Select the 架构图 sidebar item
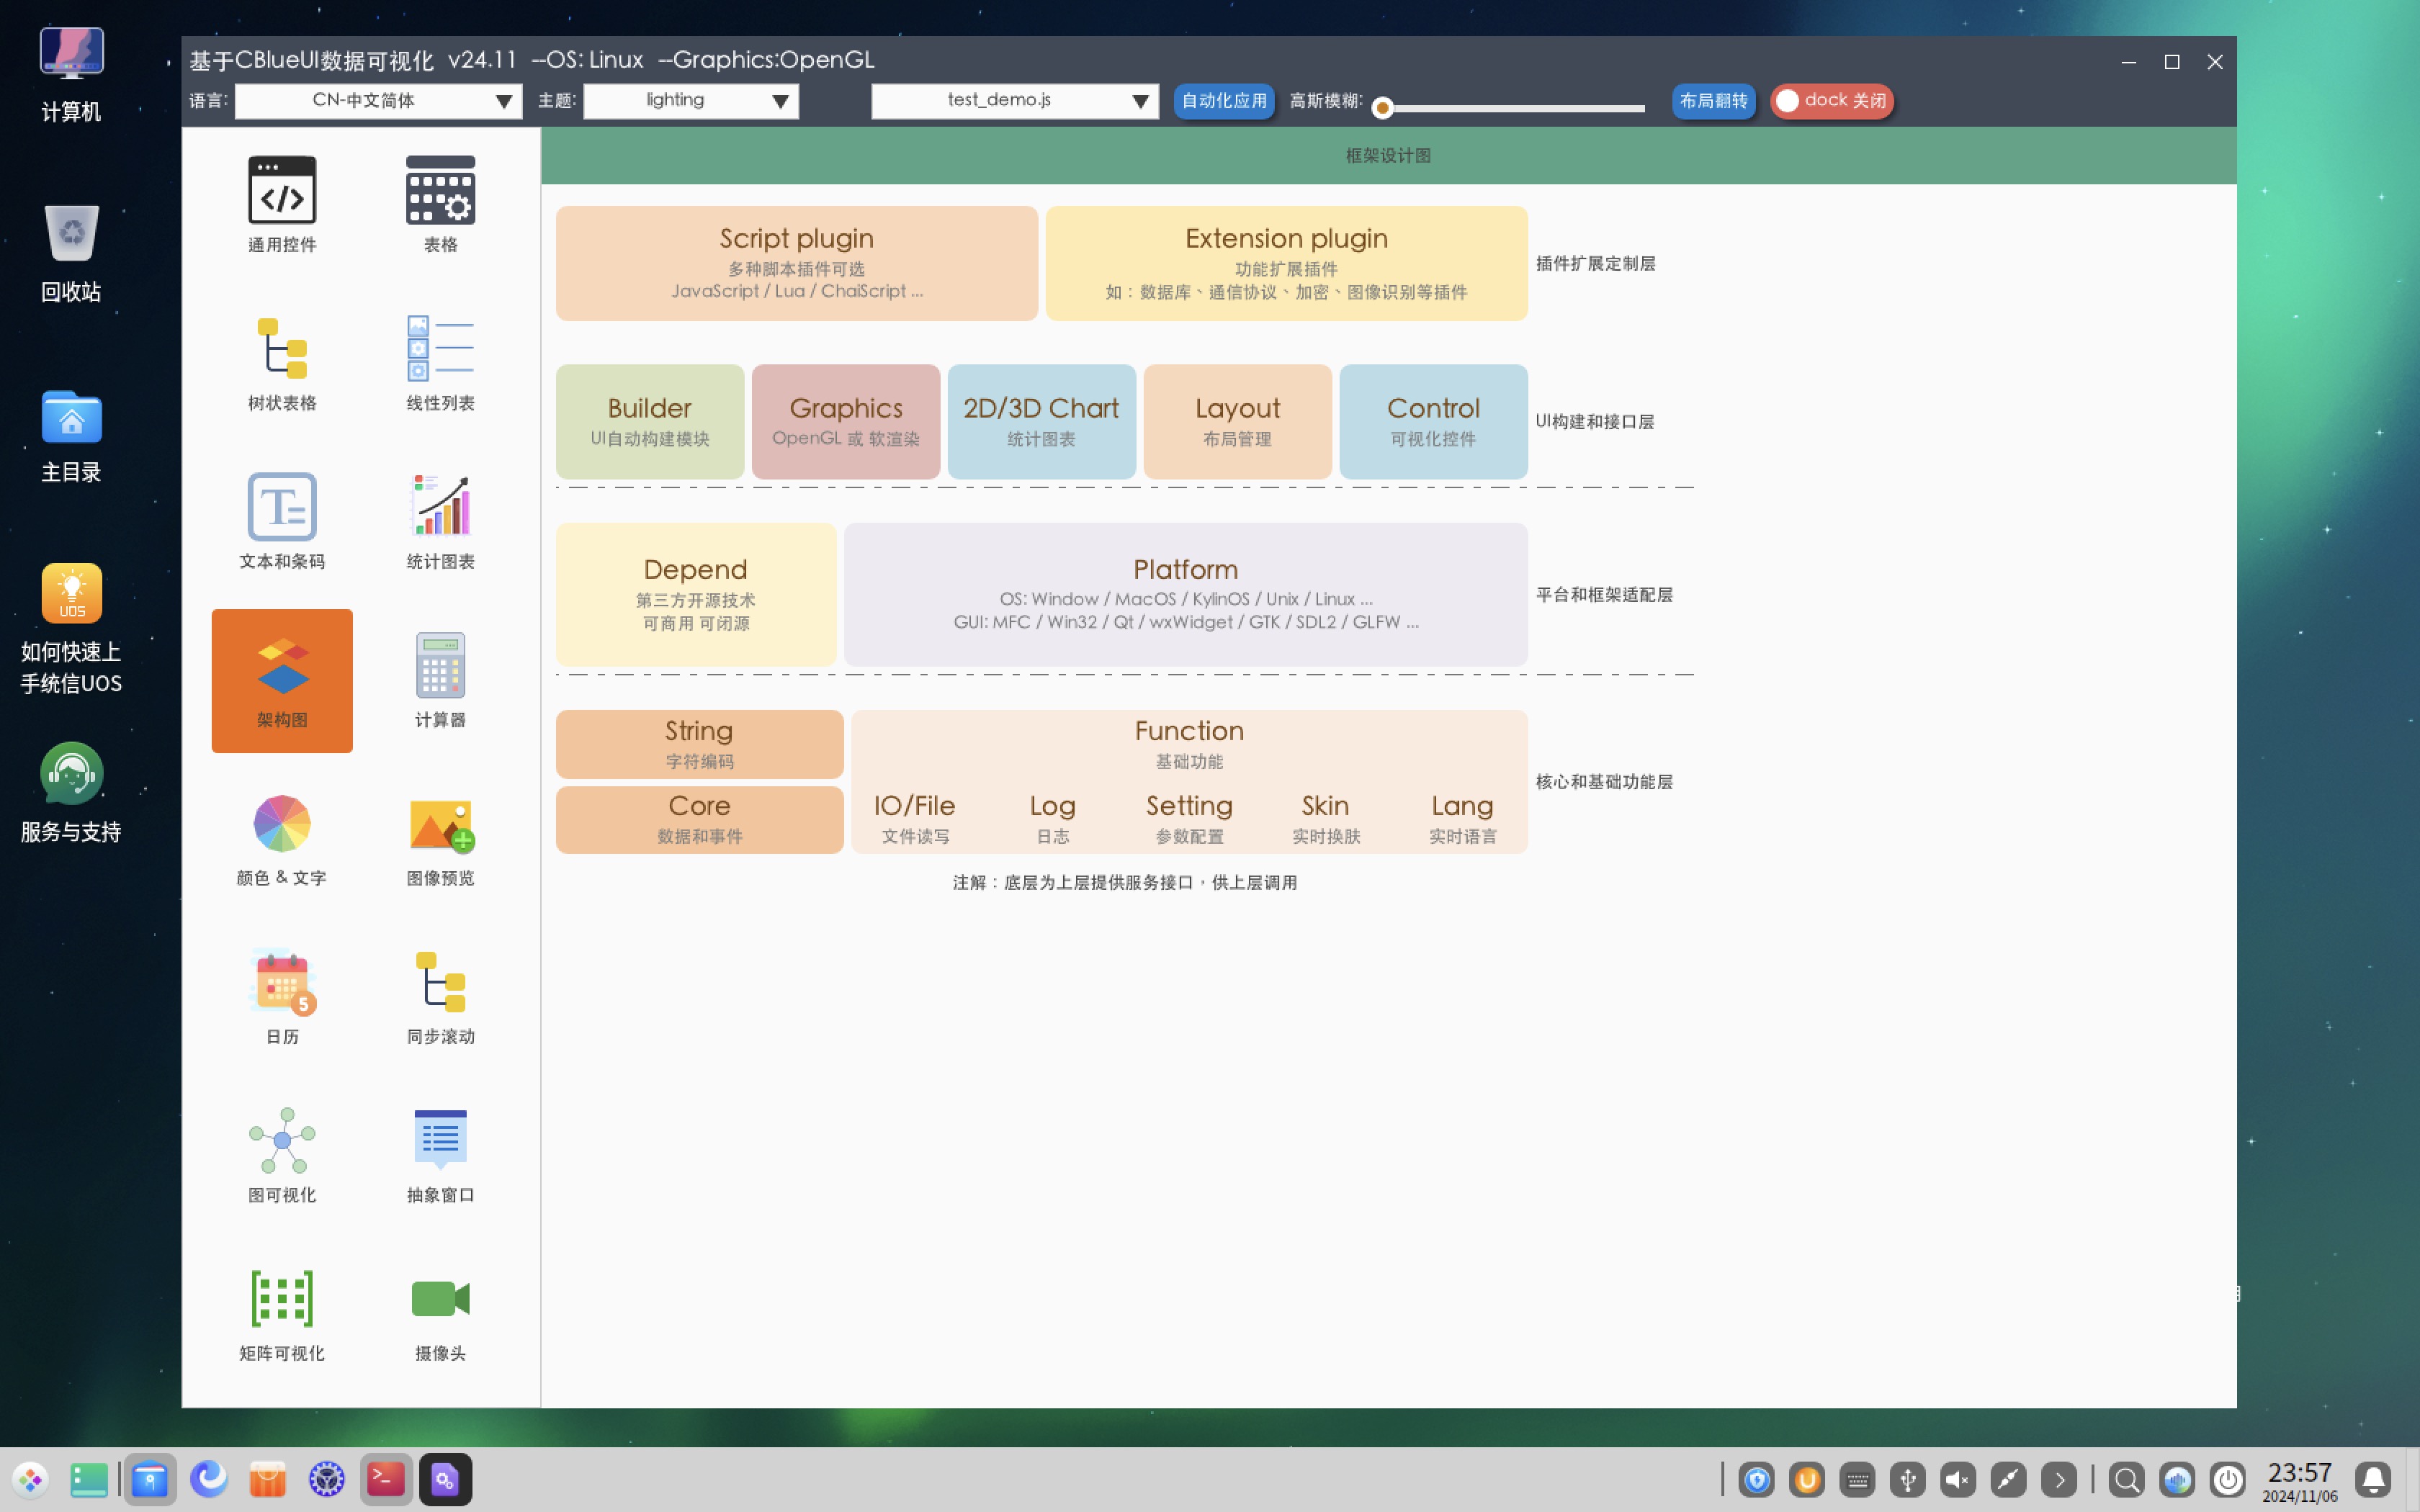Screen dimensions: 2420x1512 click(x=282, y=680)
